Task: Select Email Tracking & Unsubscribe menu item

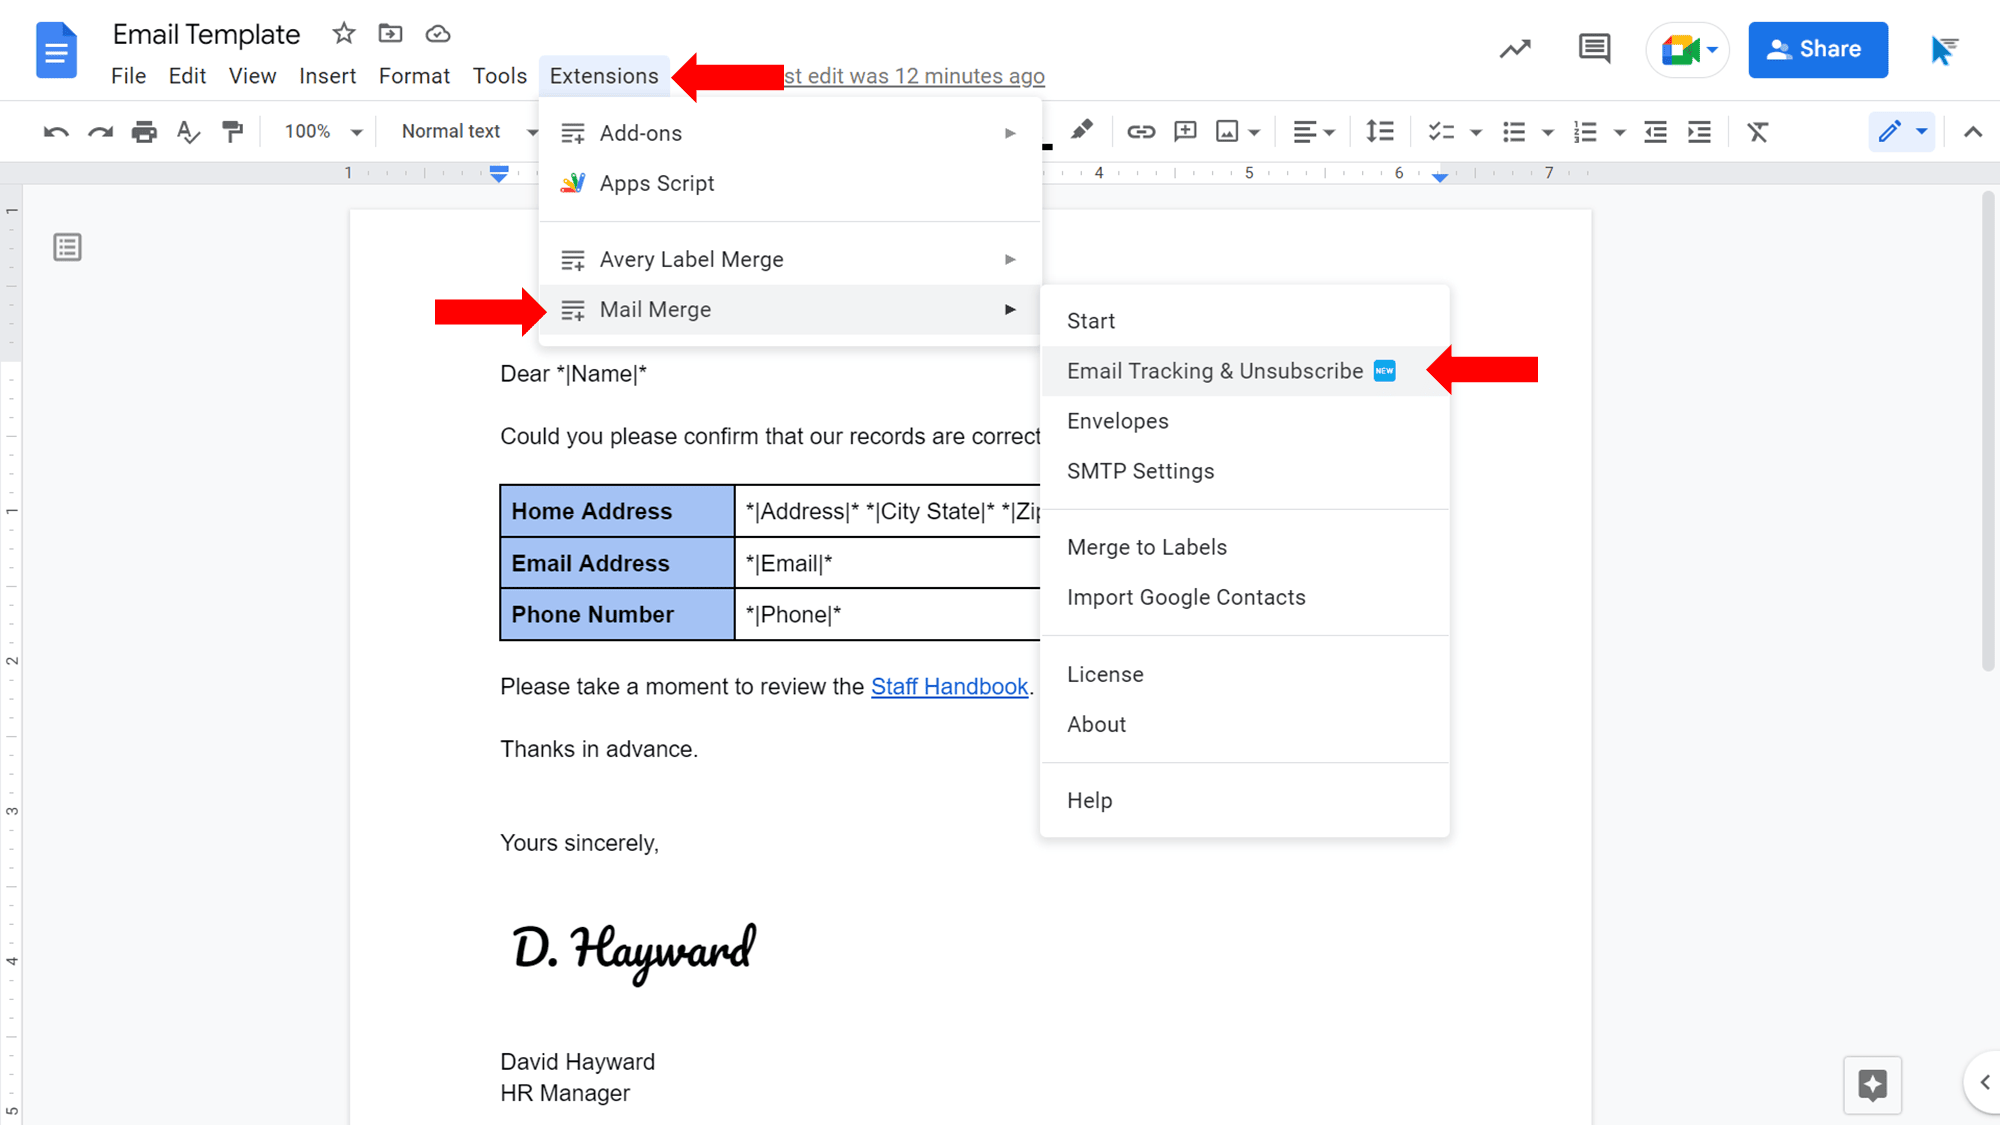Action: (1214, 371)
